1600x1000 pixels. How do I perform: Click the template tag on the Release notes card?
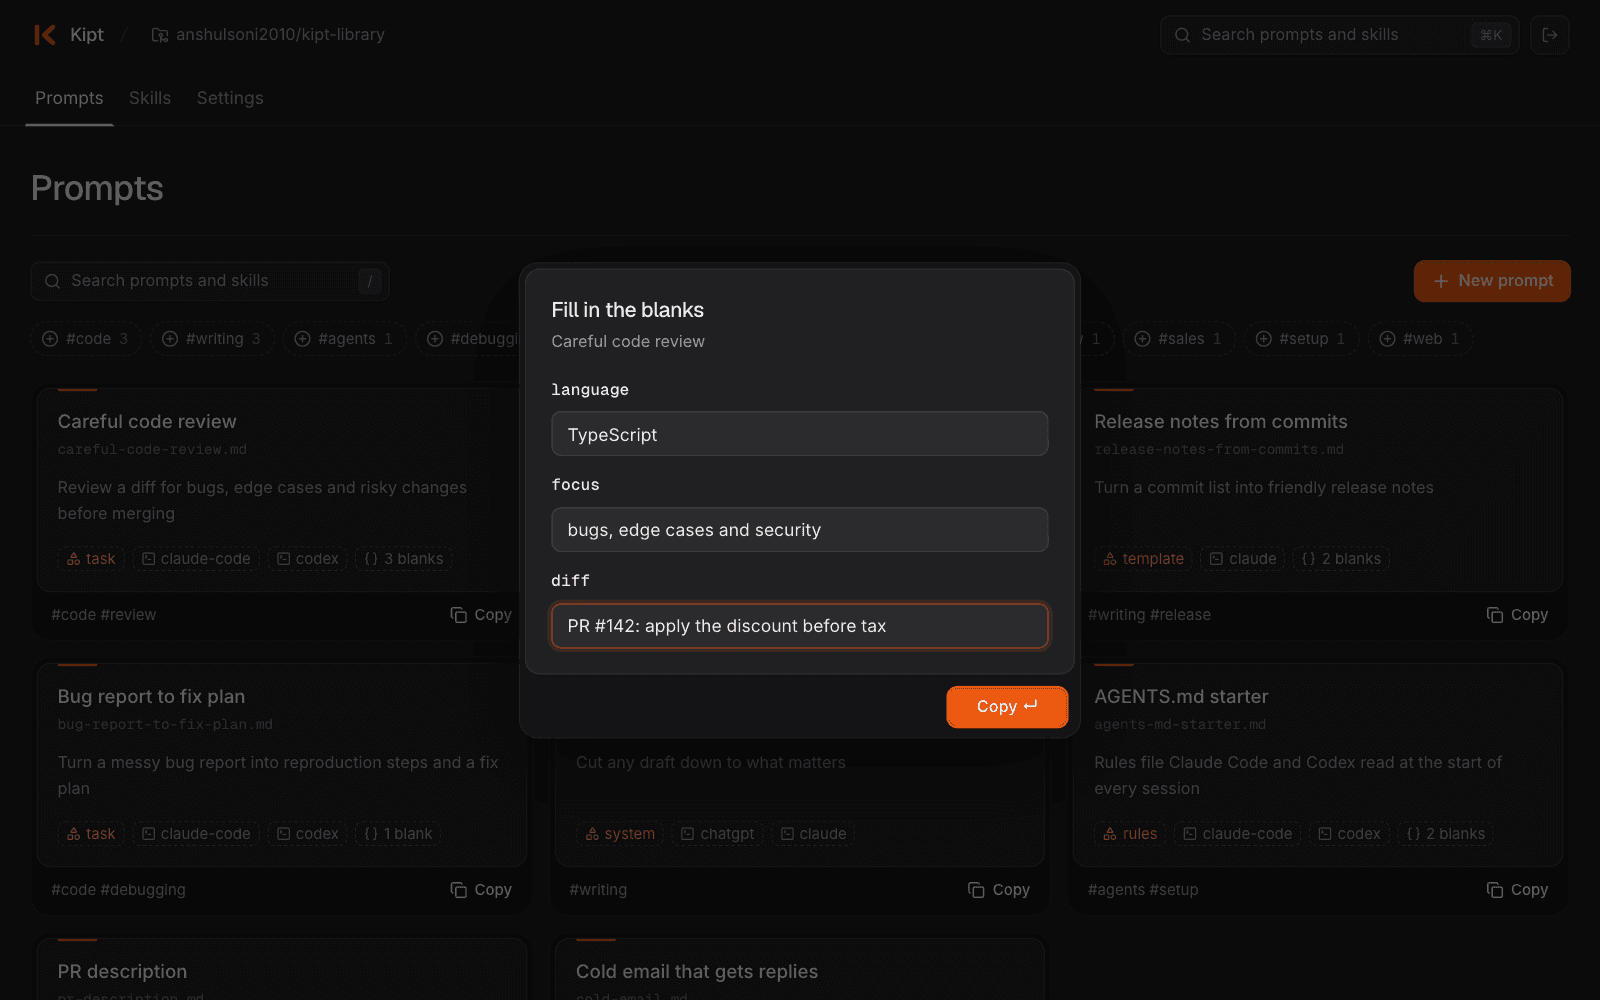click(1143, 559)
